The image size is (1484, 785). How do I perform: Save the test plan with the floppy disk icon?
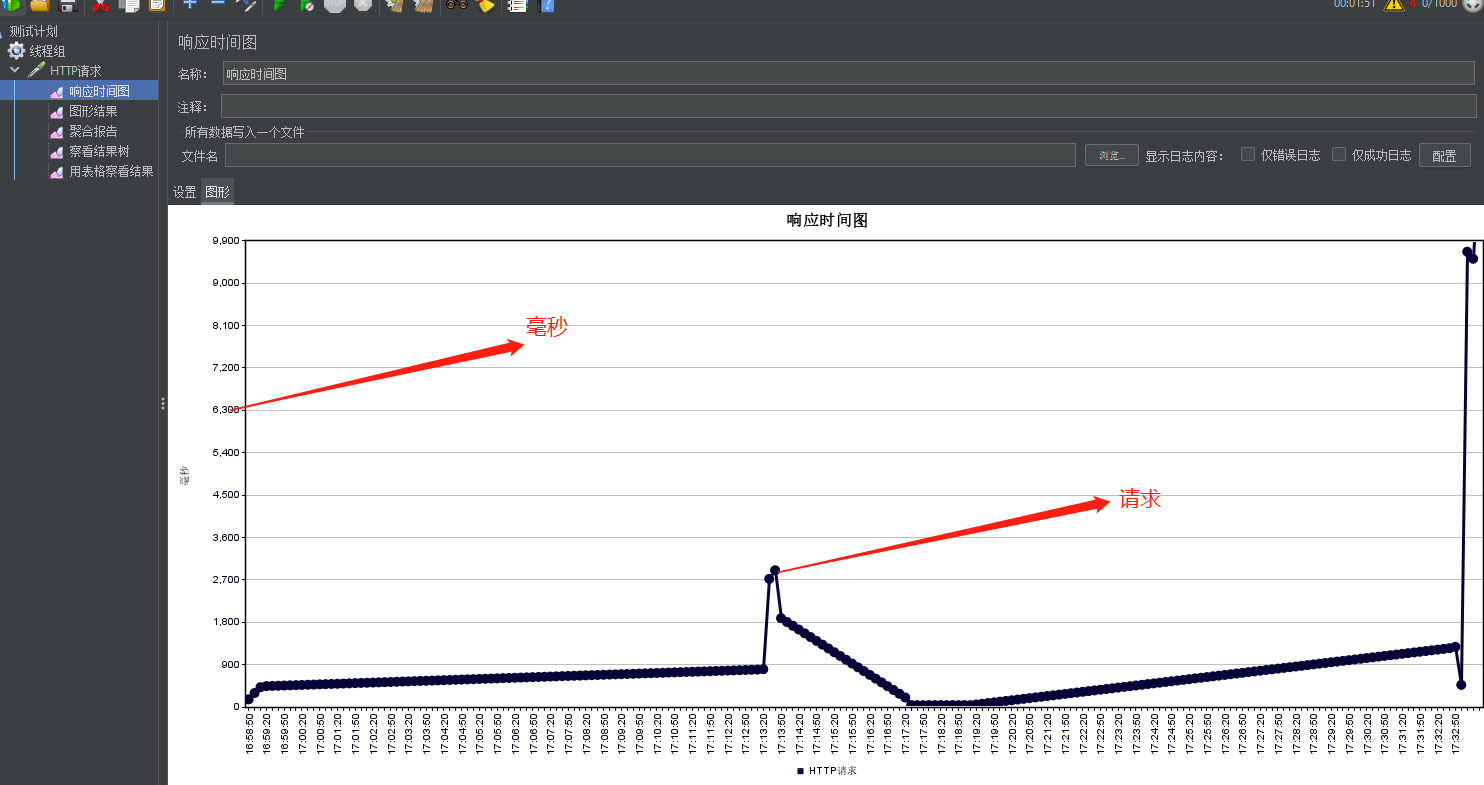(68, 5)
